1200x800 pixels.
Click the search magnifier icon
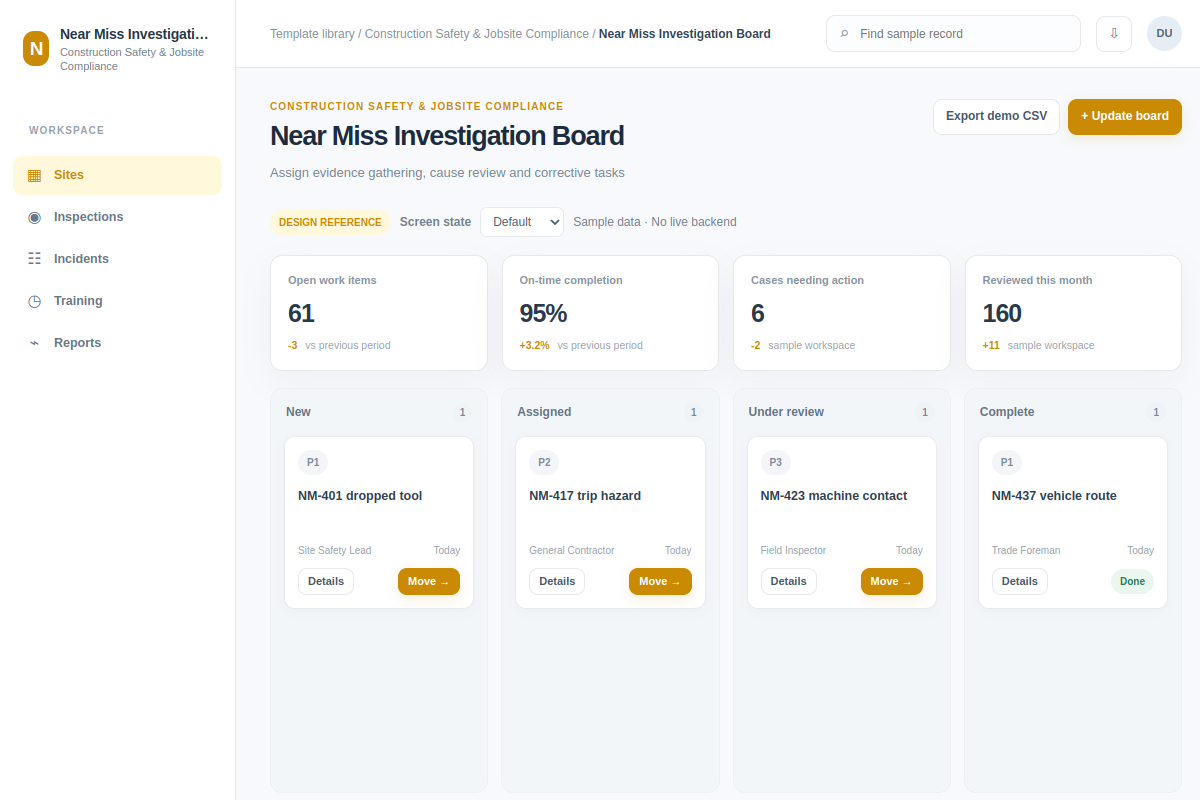[844, 34]
